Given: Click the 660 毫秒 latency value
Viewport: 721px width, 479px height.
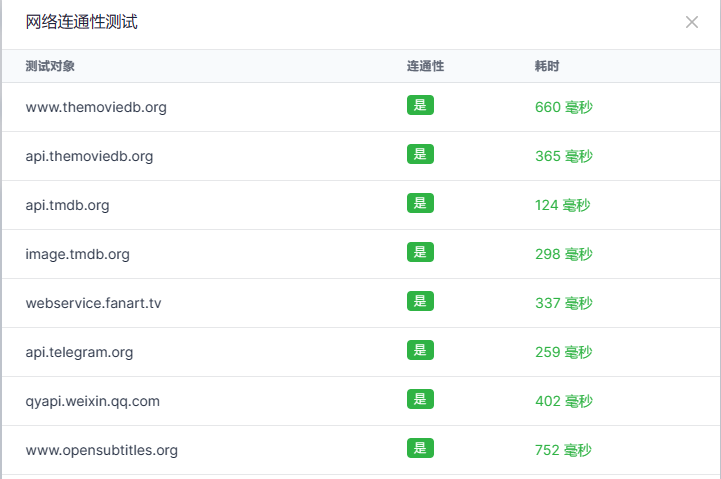Looking at the screenshot, I should coord(564,107).
